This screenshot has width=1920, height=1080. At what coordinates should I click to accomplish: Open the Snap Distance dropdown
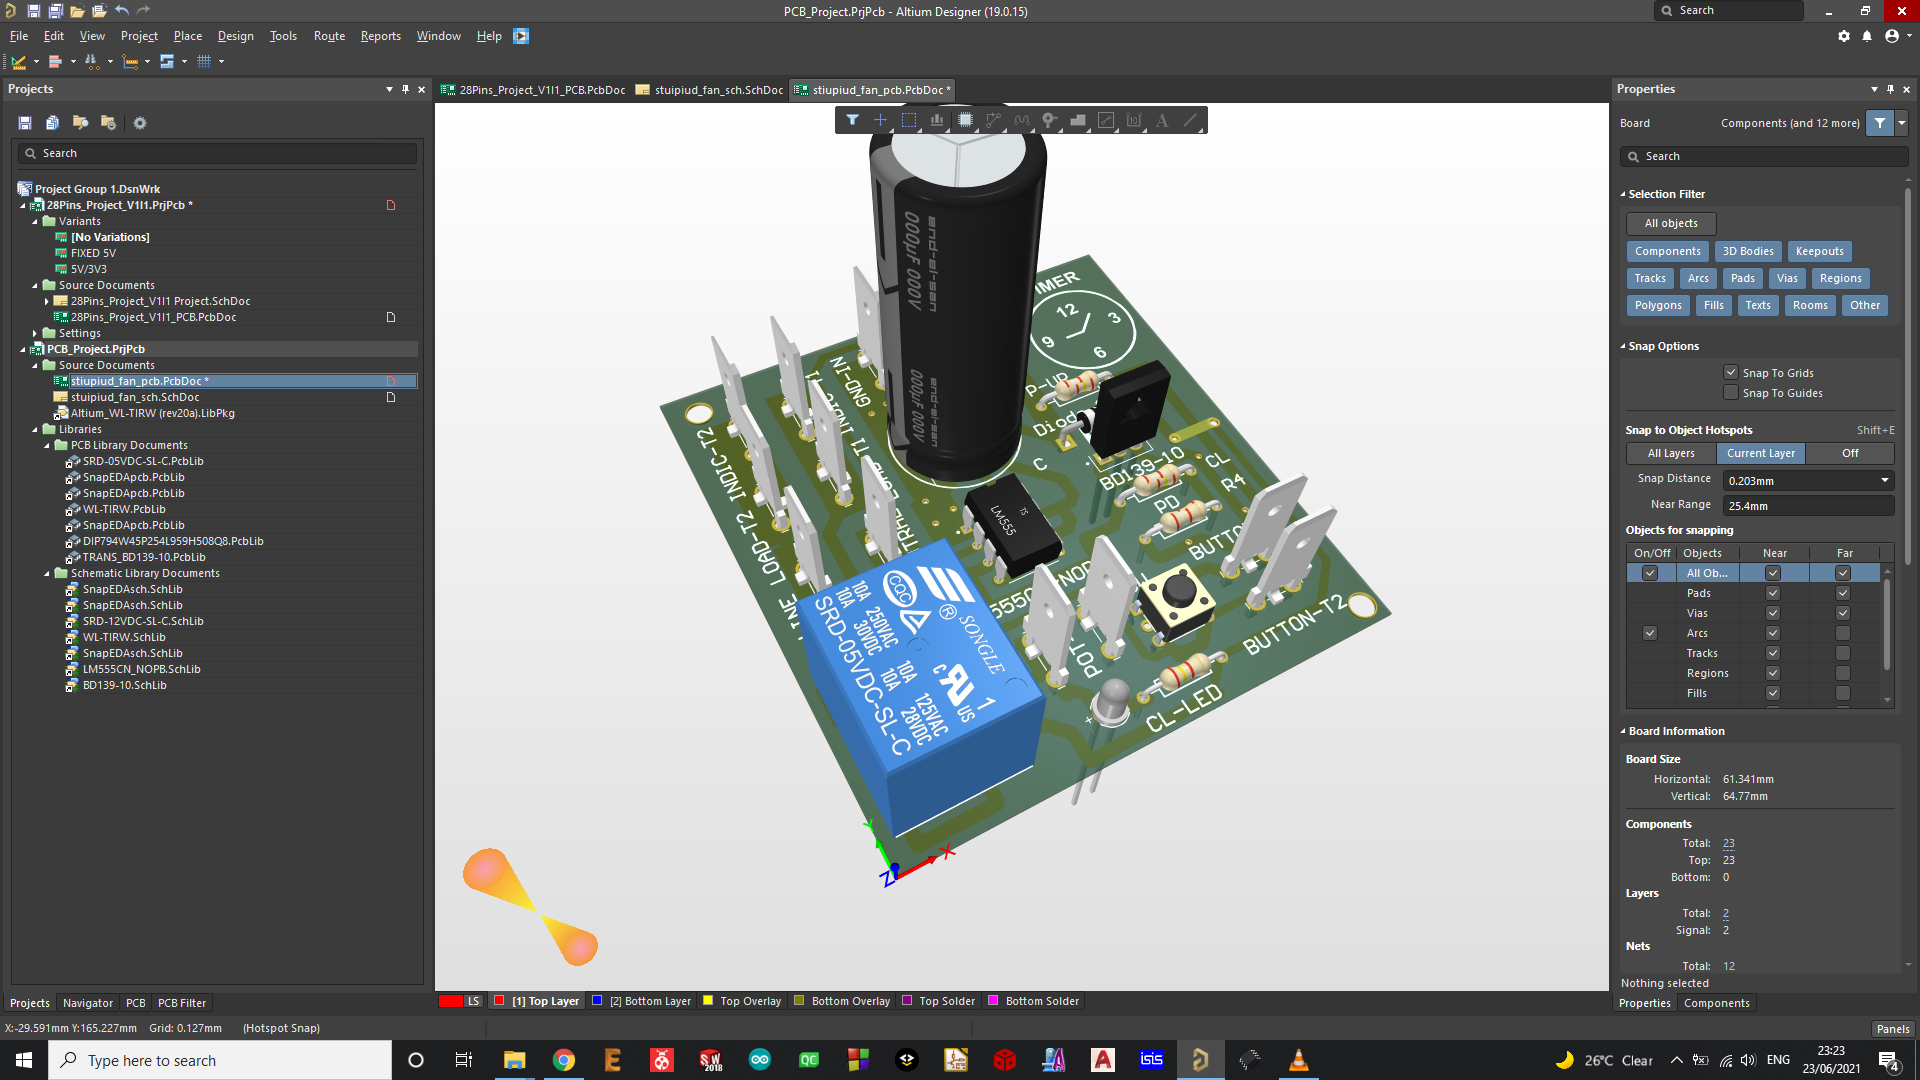point(1885,481)
